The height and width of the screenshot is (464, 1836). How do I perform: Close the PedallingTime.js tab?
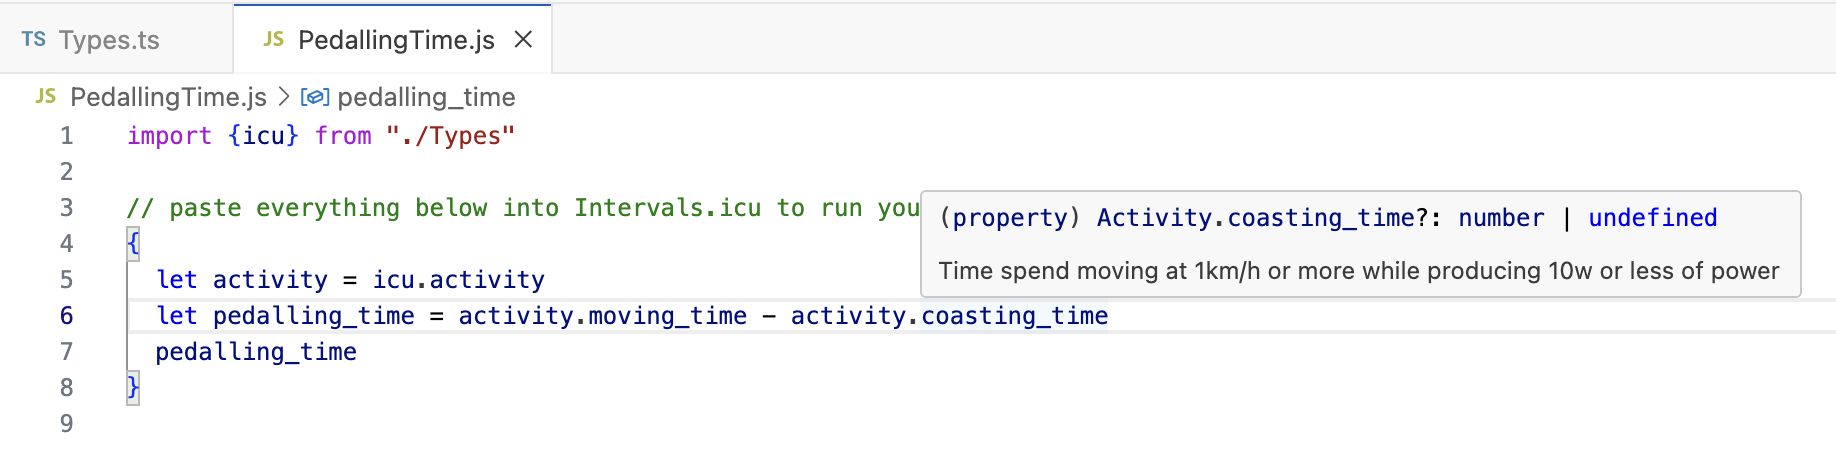[523, 40]
